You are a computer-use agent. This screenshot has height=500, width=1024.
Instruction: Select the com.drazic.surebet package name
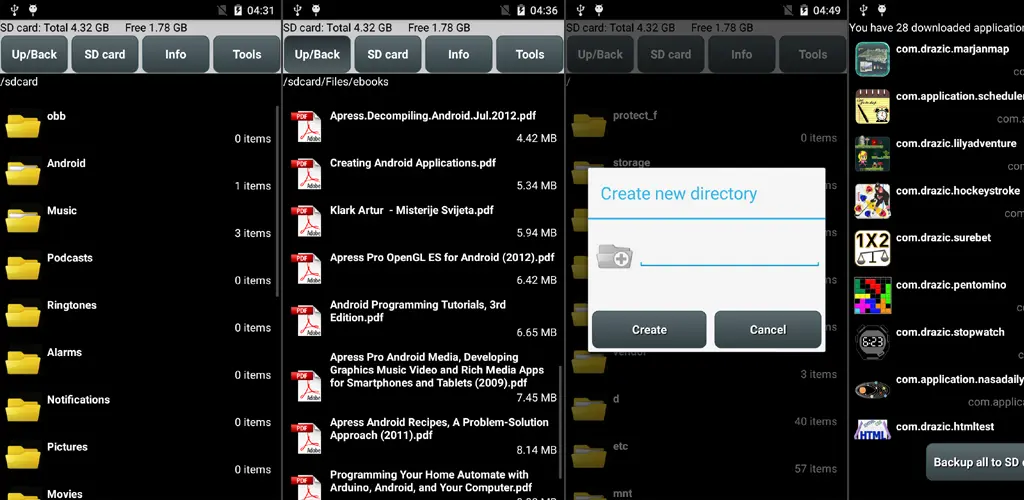coord(943,238)
